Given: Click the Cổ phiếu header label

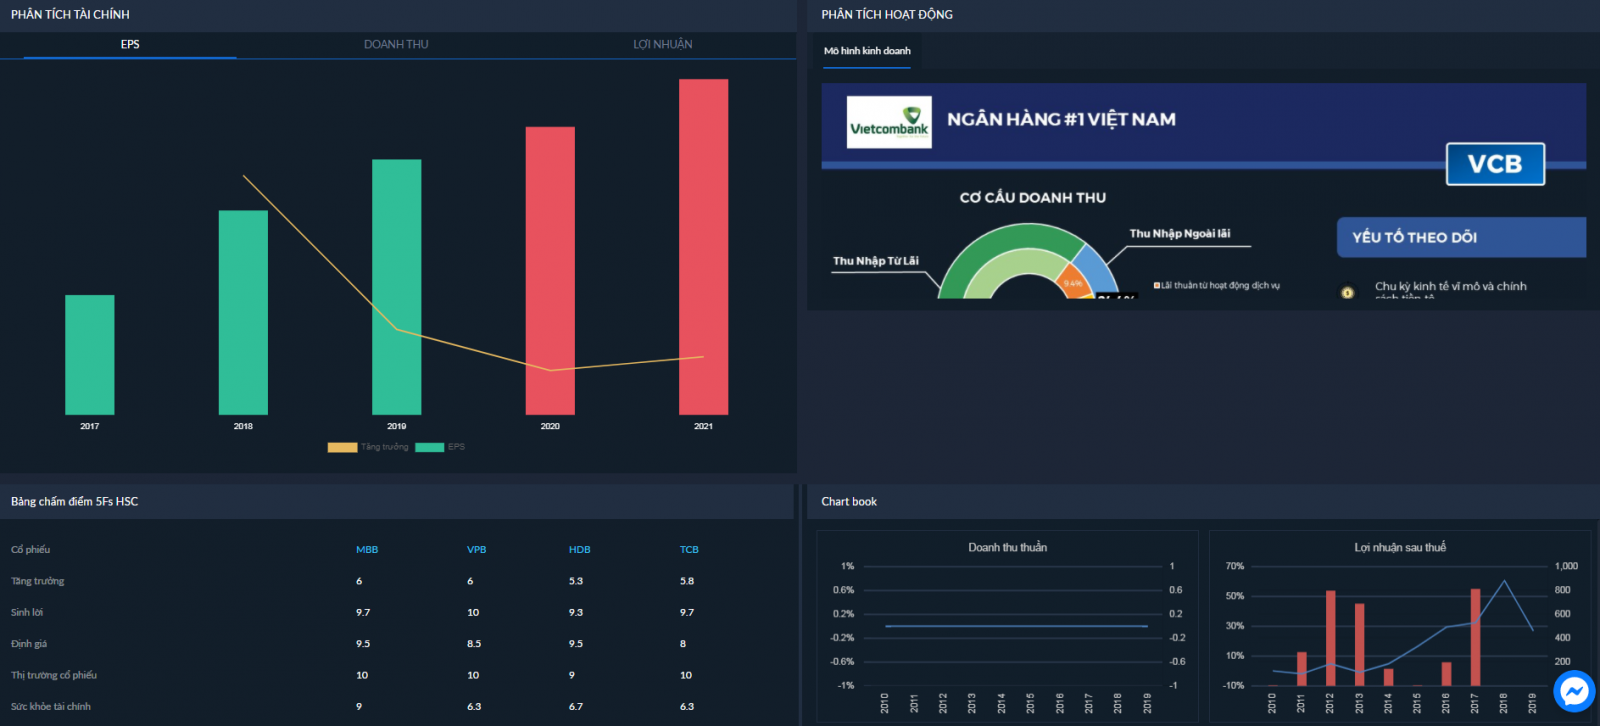Looking at the screenshot, I should tap(31, 550).
